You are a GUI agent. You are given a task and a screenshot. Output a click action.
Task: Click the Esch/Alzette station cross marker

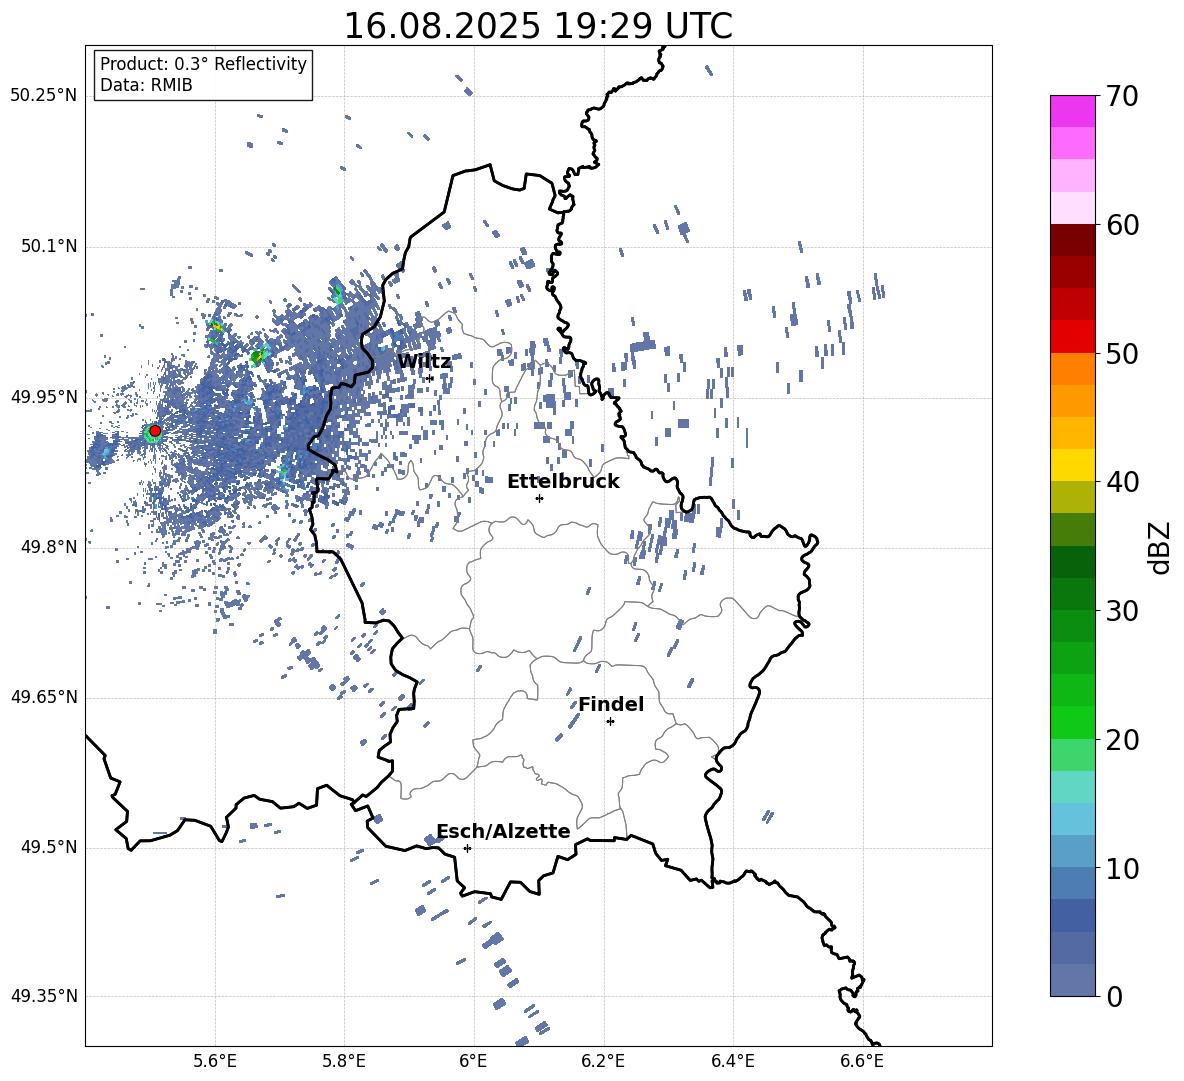pyautogui.click(x=467, y=848)
